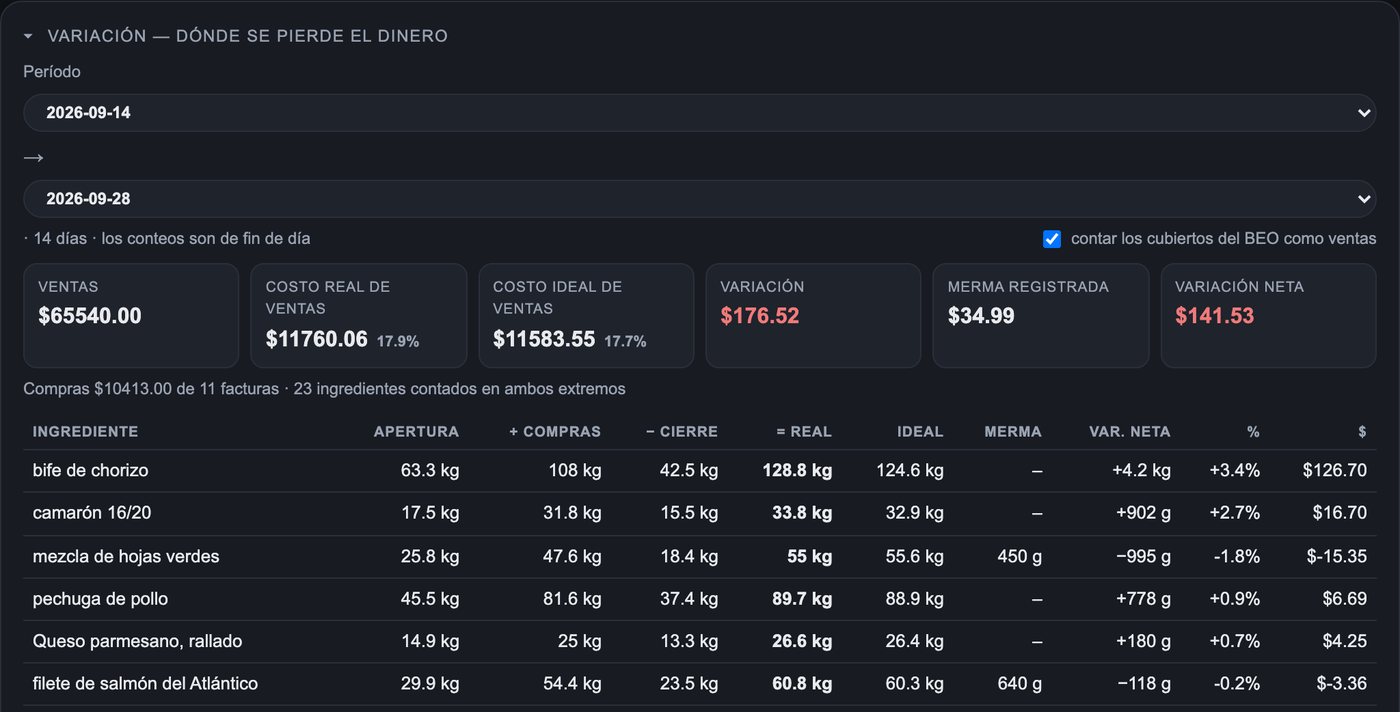The height and width of the screenshot is (712, 1400).
Task: Click the % column header
Action: coord(1253,432)
